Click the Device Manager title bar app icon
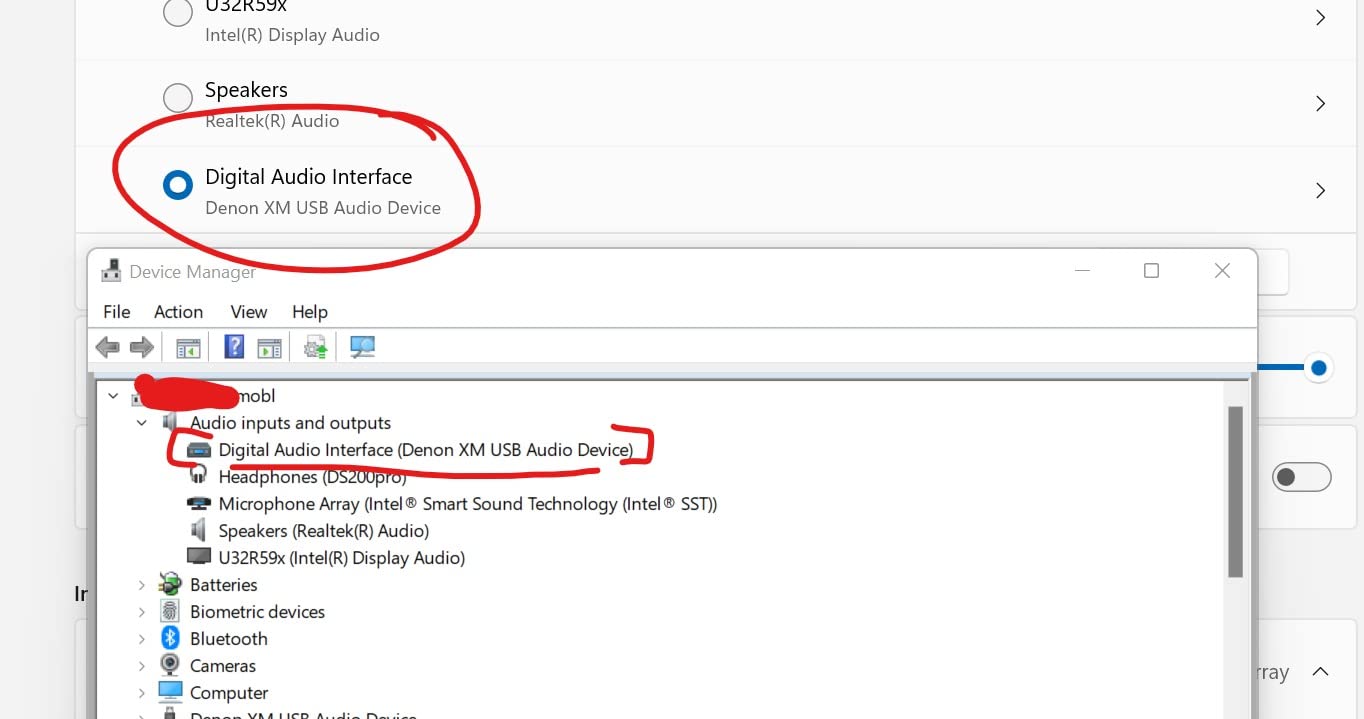Viewport: 1364px width, 719px height. [x=111, y=271]
